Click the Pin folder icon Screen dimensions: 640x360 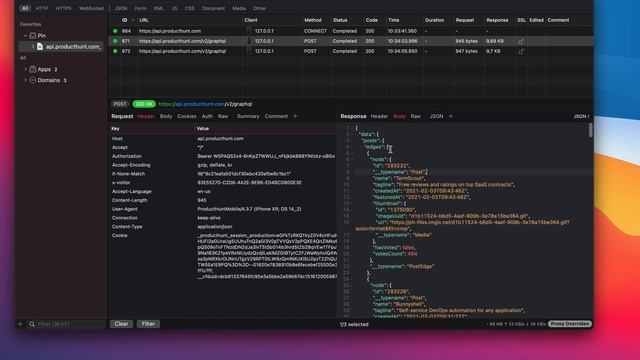(x=33, y=36)
